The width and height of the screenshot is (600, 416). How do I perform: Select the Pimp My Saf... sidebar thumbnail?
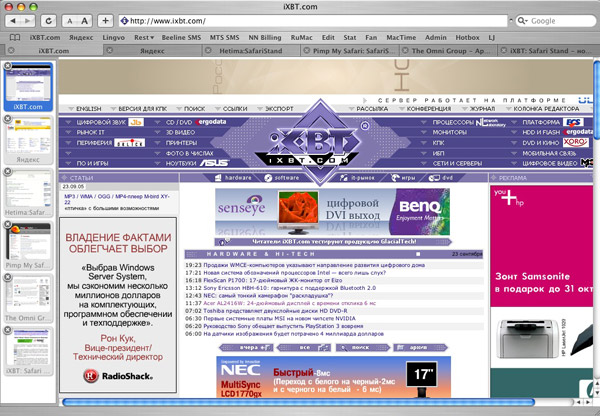point(28,245)
